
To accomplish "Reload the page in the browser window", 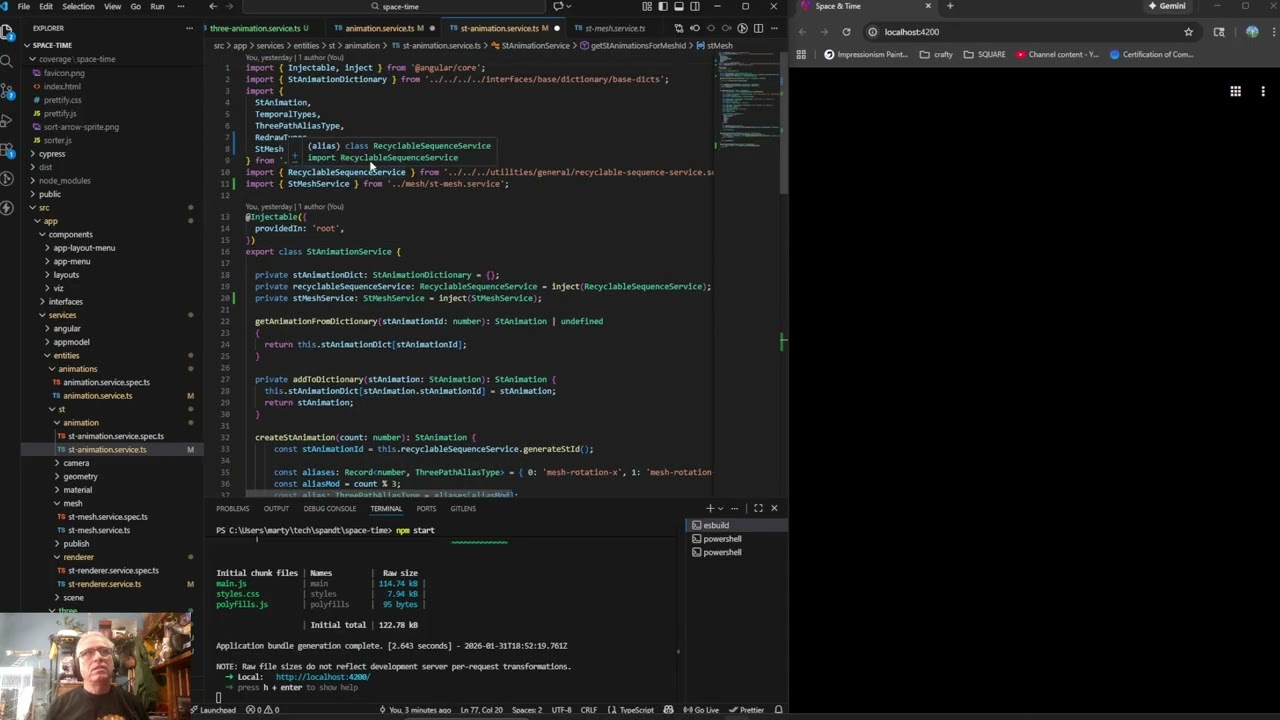I will click(x=846, y=32).
